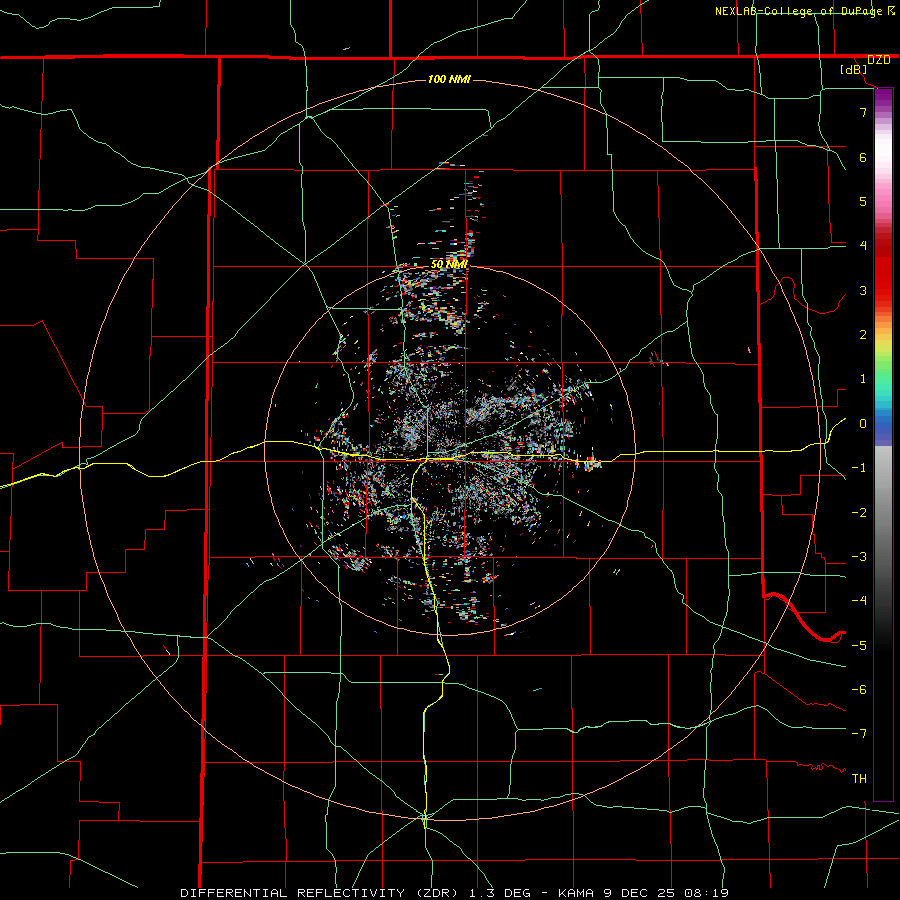Select the '-5' value on the color scale
Image resolution: width=900 pixels, height=900 pixels.
pyautogui.click(x=859, y=646)
